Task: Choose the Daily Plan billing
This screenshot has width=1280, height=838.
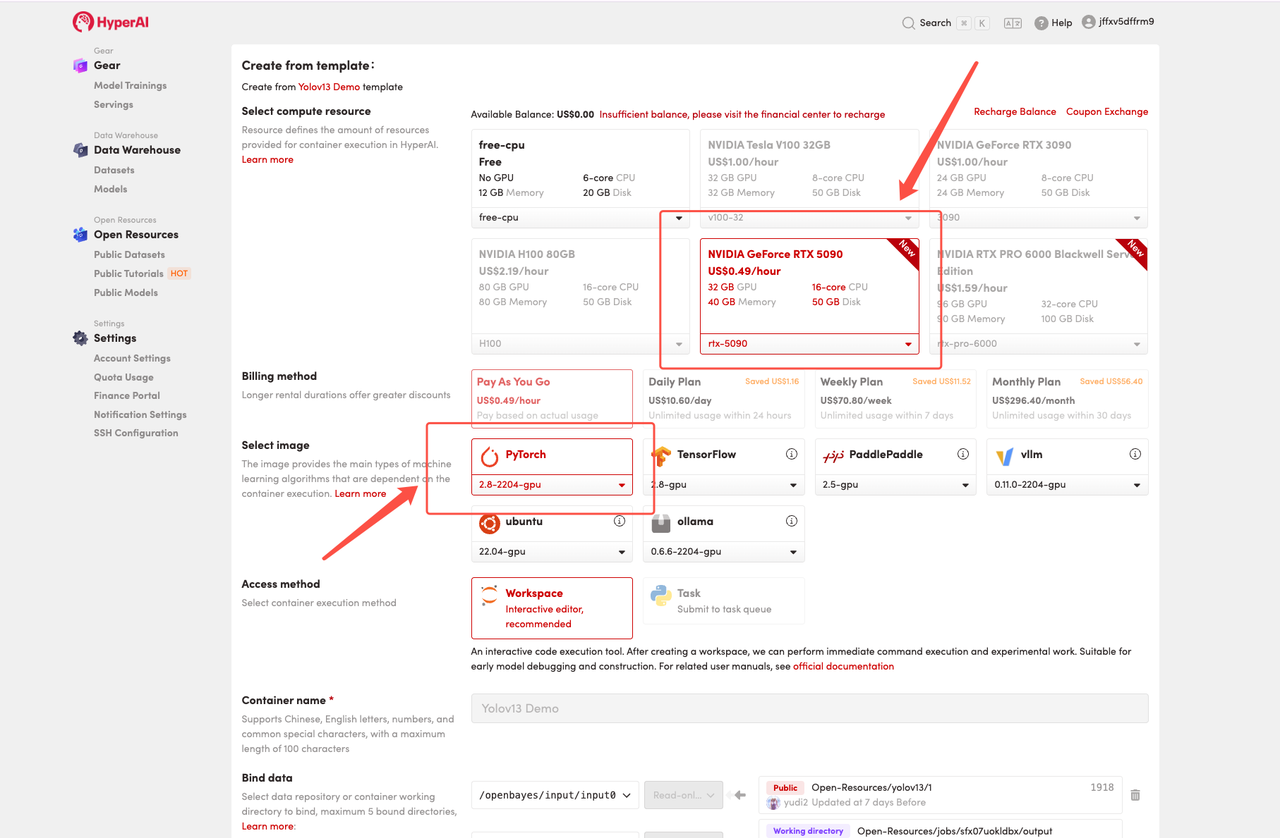Action: [x=724, y=398]
